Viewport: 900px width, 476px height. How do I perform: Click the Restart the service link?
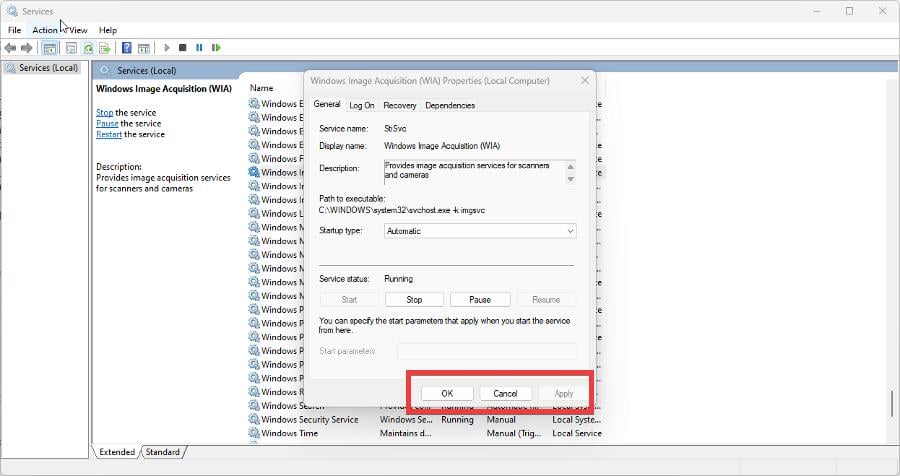(x=109, y=134)
